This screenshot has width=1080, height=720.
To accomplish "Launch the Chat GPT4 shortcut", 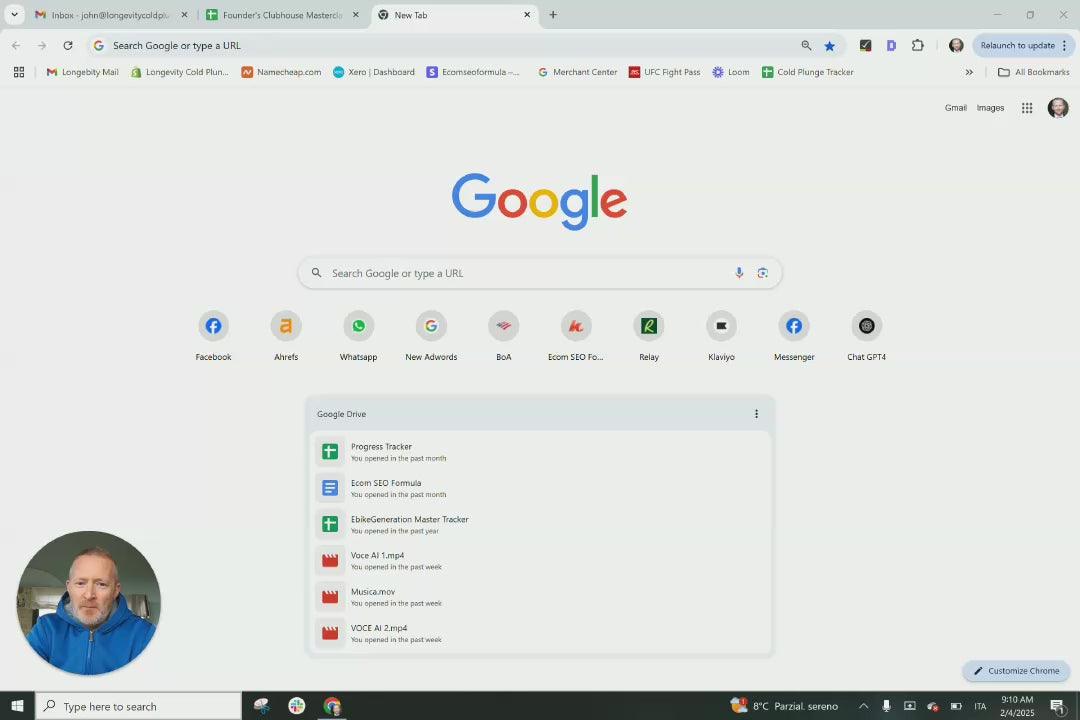I will click(x=866, y=326).
